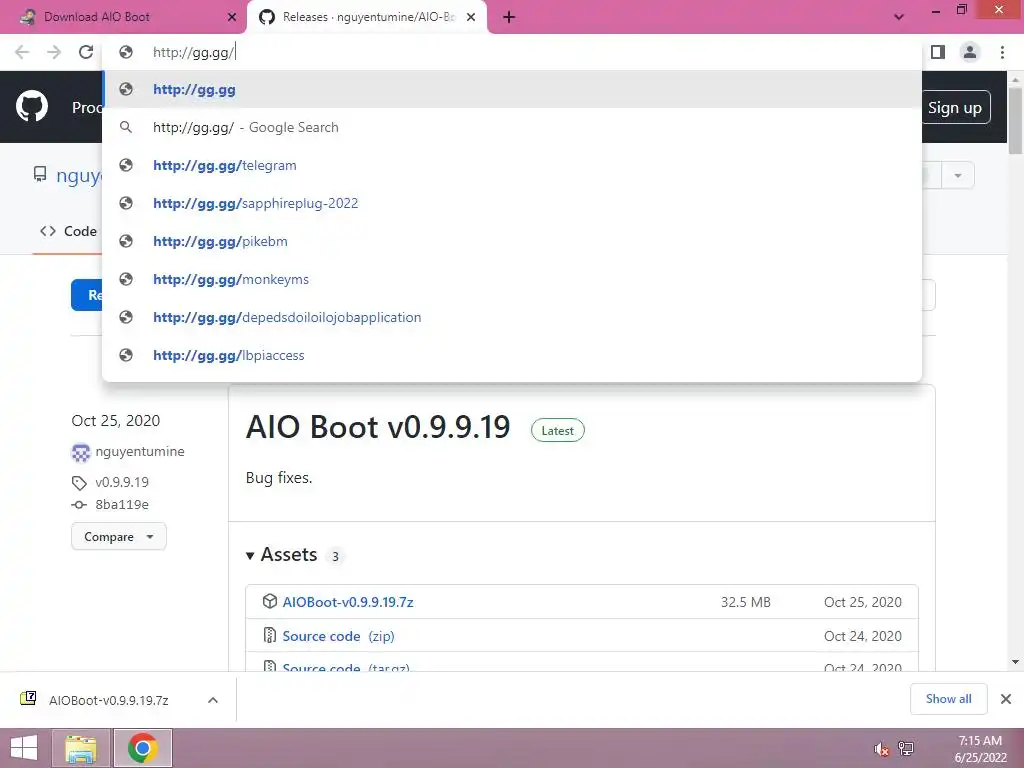Open the Chrome profile avatar menu
Screen dimensions: 1024x768
coord(970,52)
